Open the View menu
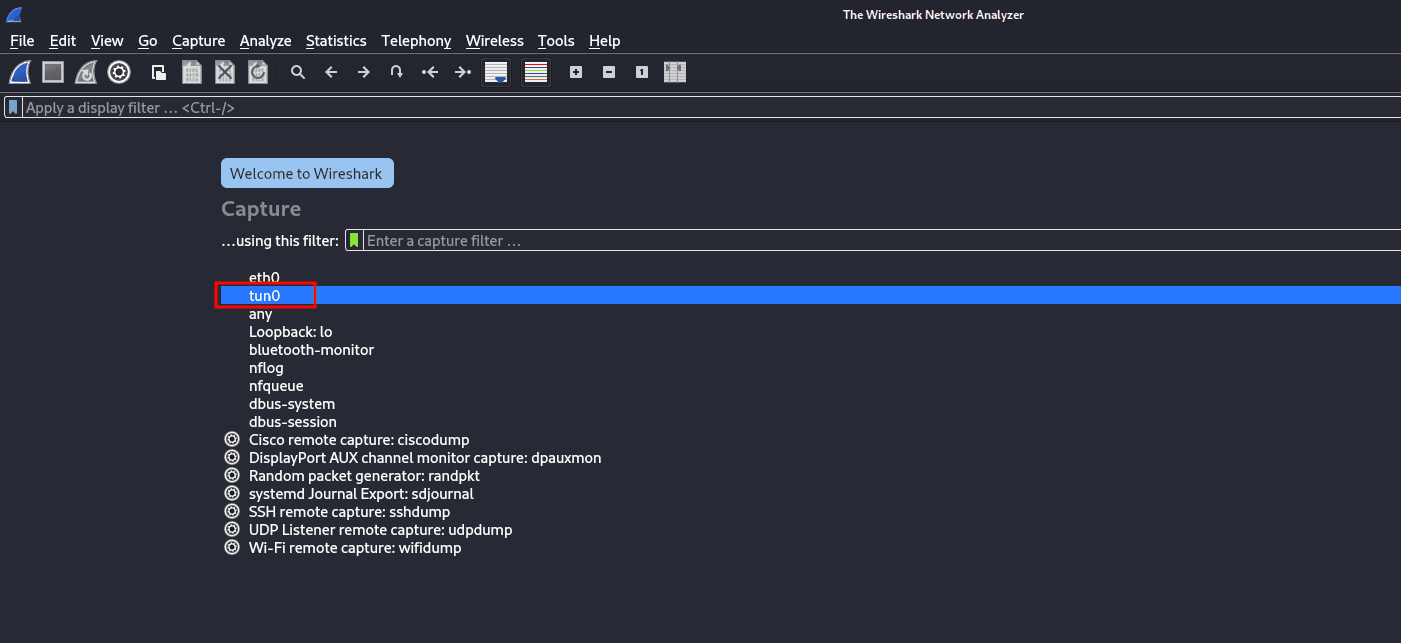 [x=107, y=41]
